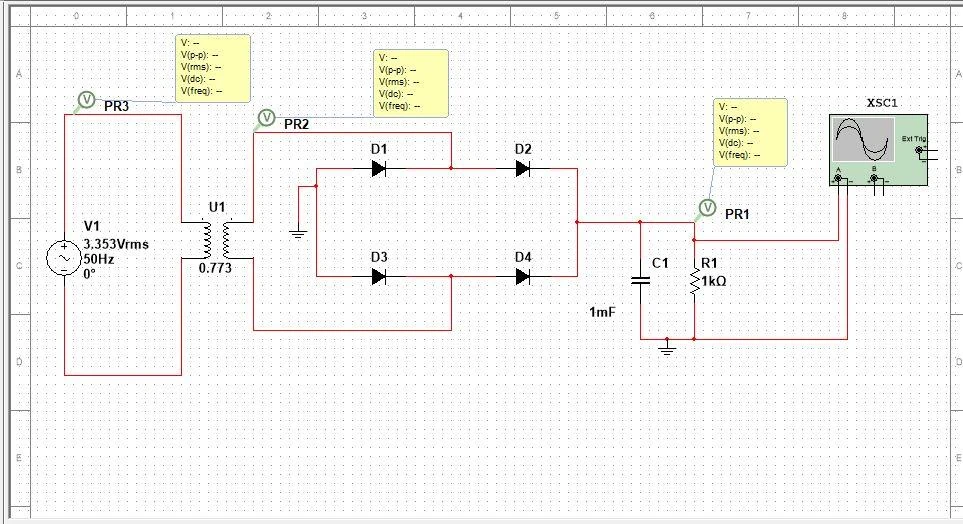Viewport: 963px width, 524px height.
Task: Select the PR1 probe readout box
Action: tap(751, 132)
